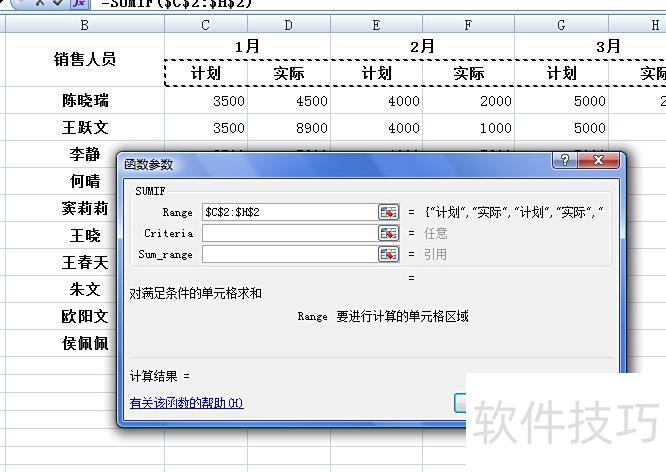Click the 销售人员 header cell
Screen dimensions: 666x472
coord(85,59)
